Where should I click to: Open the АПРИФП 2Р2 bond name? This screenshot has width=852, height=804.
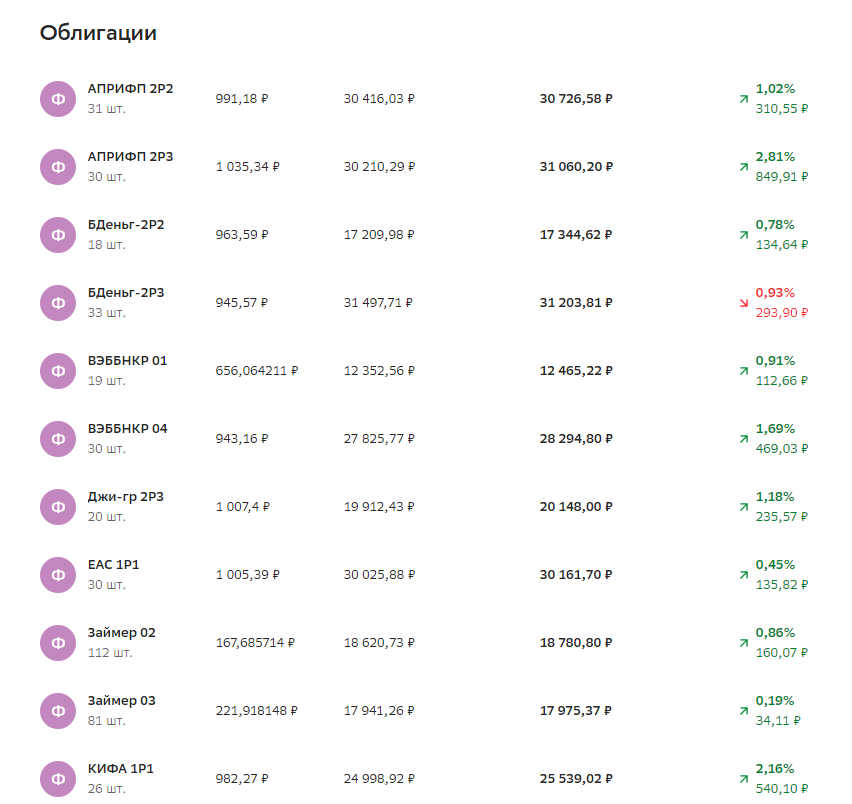tap(130, 88)
